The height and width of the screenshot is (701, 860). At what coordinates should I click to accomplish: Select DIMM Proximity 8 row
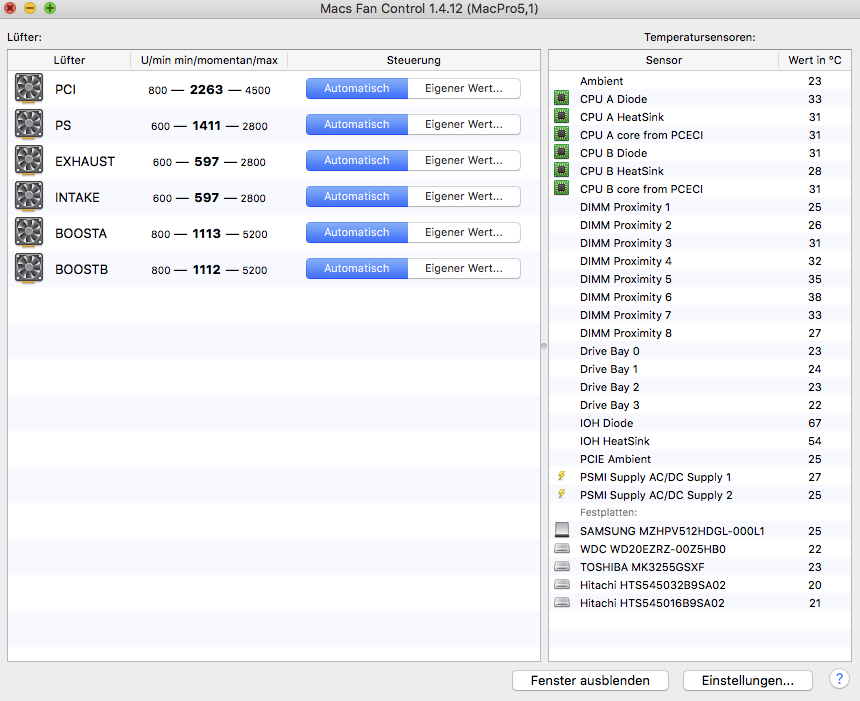pyautogui.click(x=700, y=333)
